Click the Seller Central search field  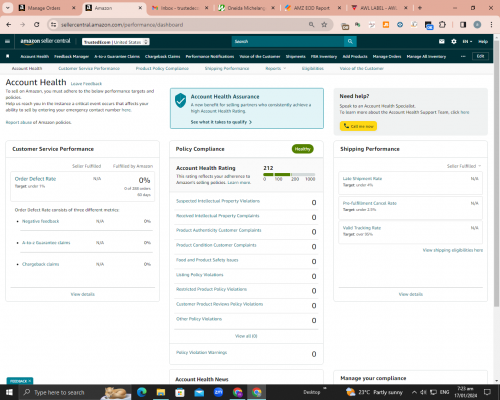(288, 41)
